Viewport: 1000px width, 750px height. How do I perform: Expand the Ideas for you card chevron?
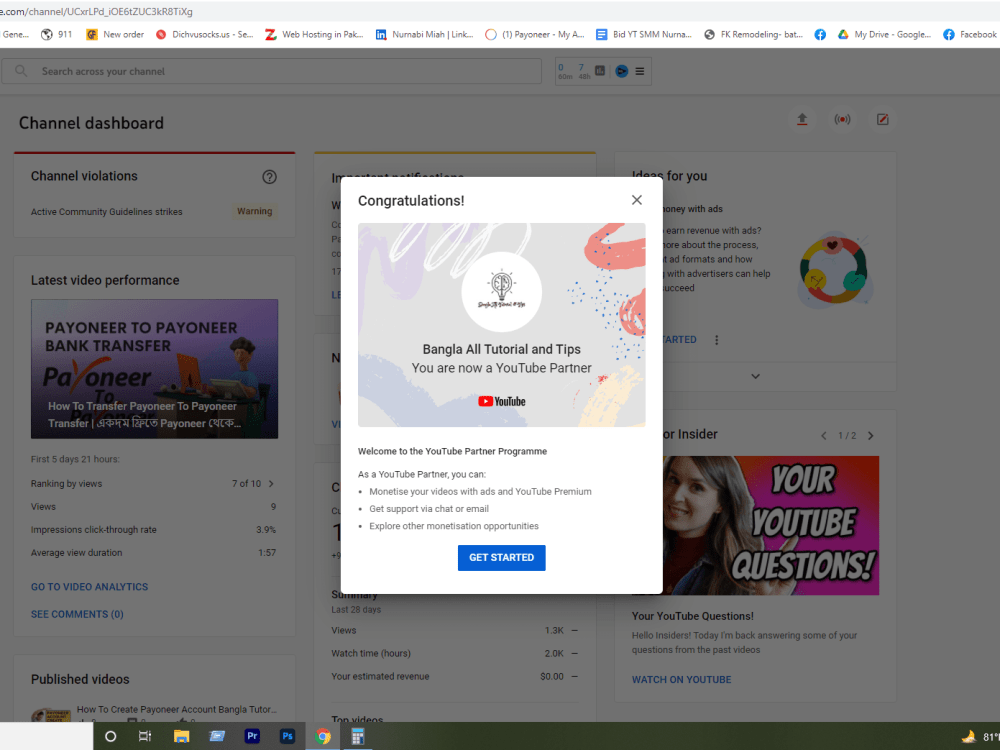point(755,376)
